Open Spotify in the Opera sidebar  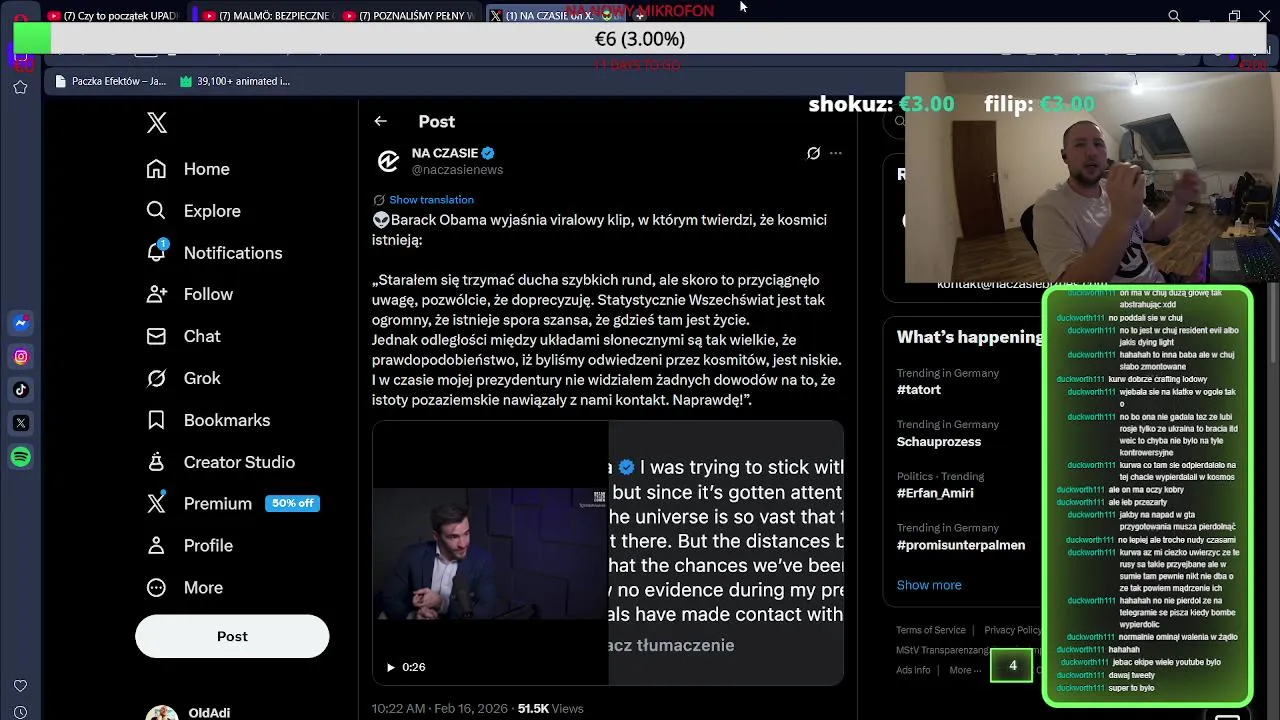click(x=21, y=457)
